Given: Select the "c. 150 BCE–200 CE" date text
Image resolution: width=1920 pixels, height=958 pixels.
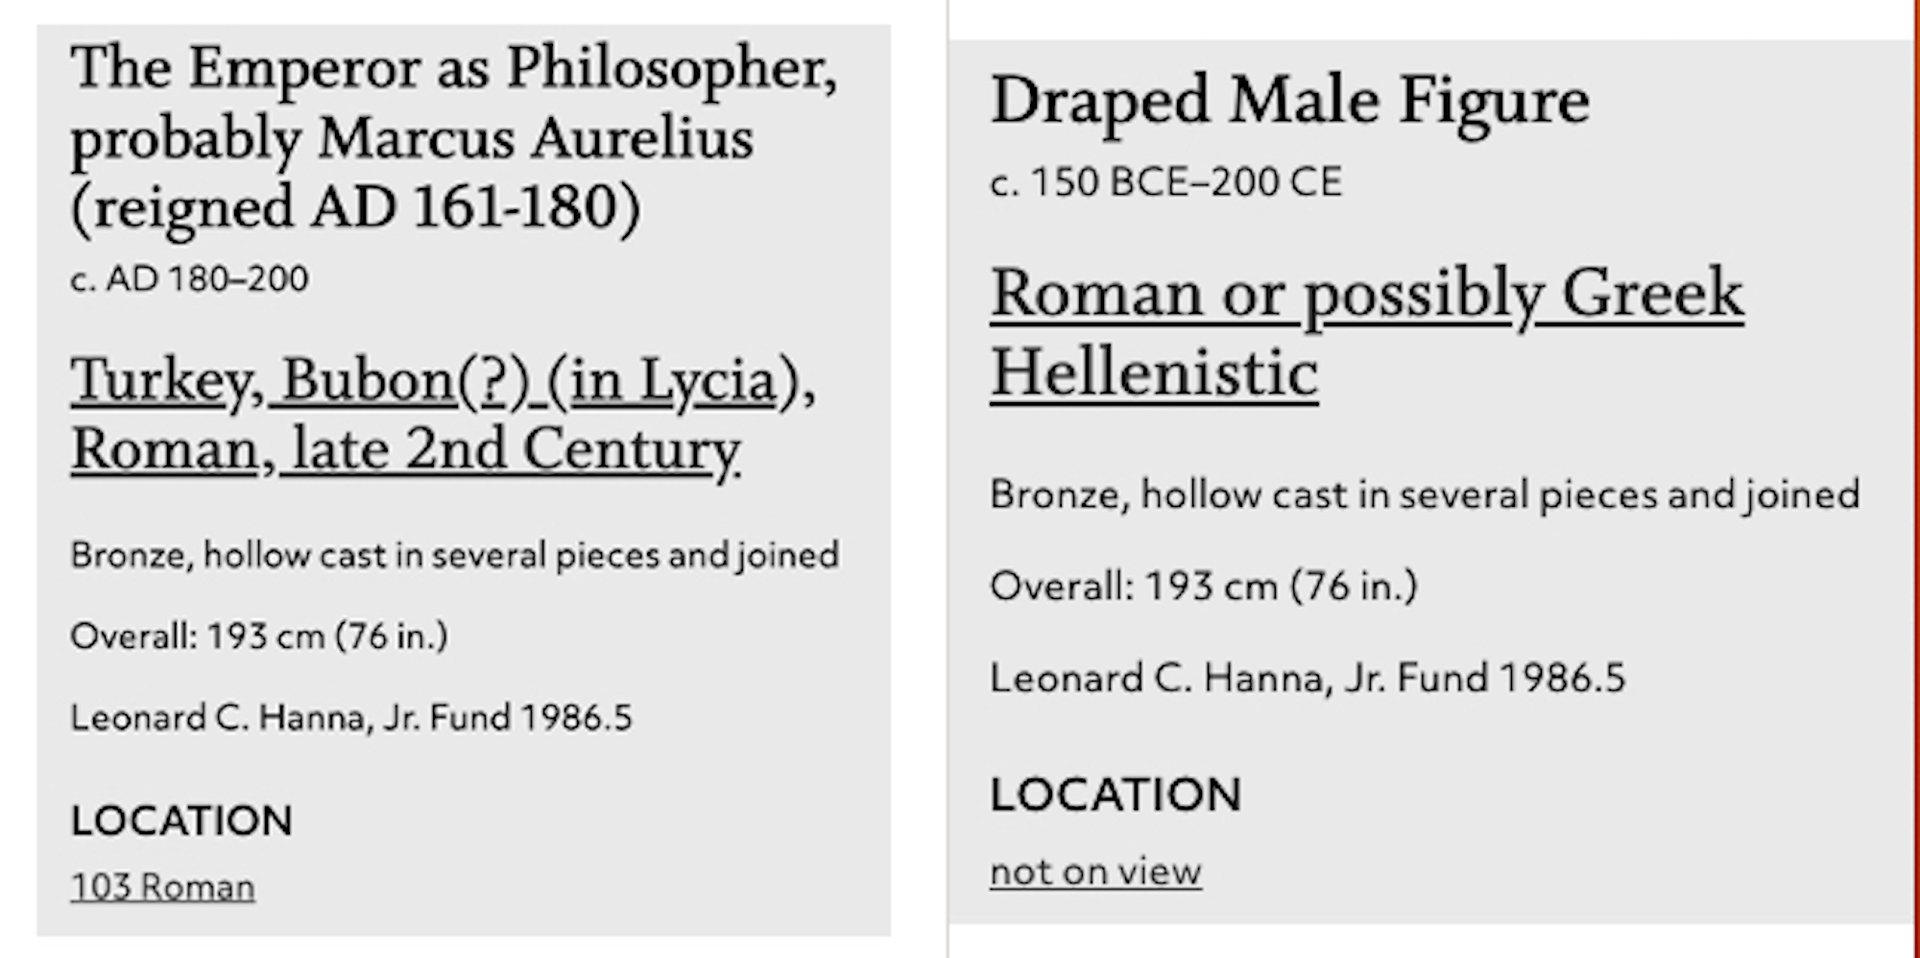Looking at the screenshot, I should tap(1166, 182).
